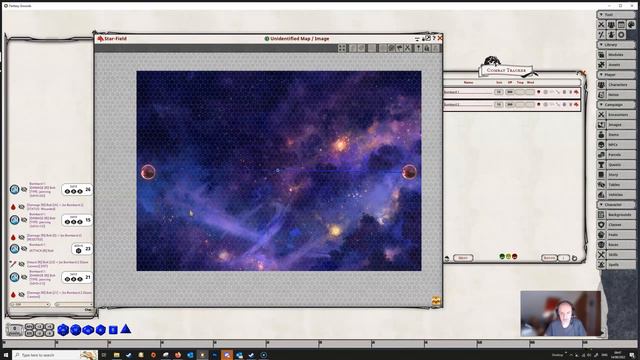The height and width of the screenshot is (360, 640).
Task: Click the four-corner fit icon in map toolbar
Action: [x=342, y=48]
